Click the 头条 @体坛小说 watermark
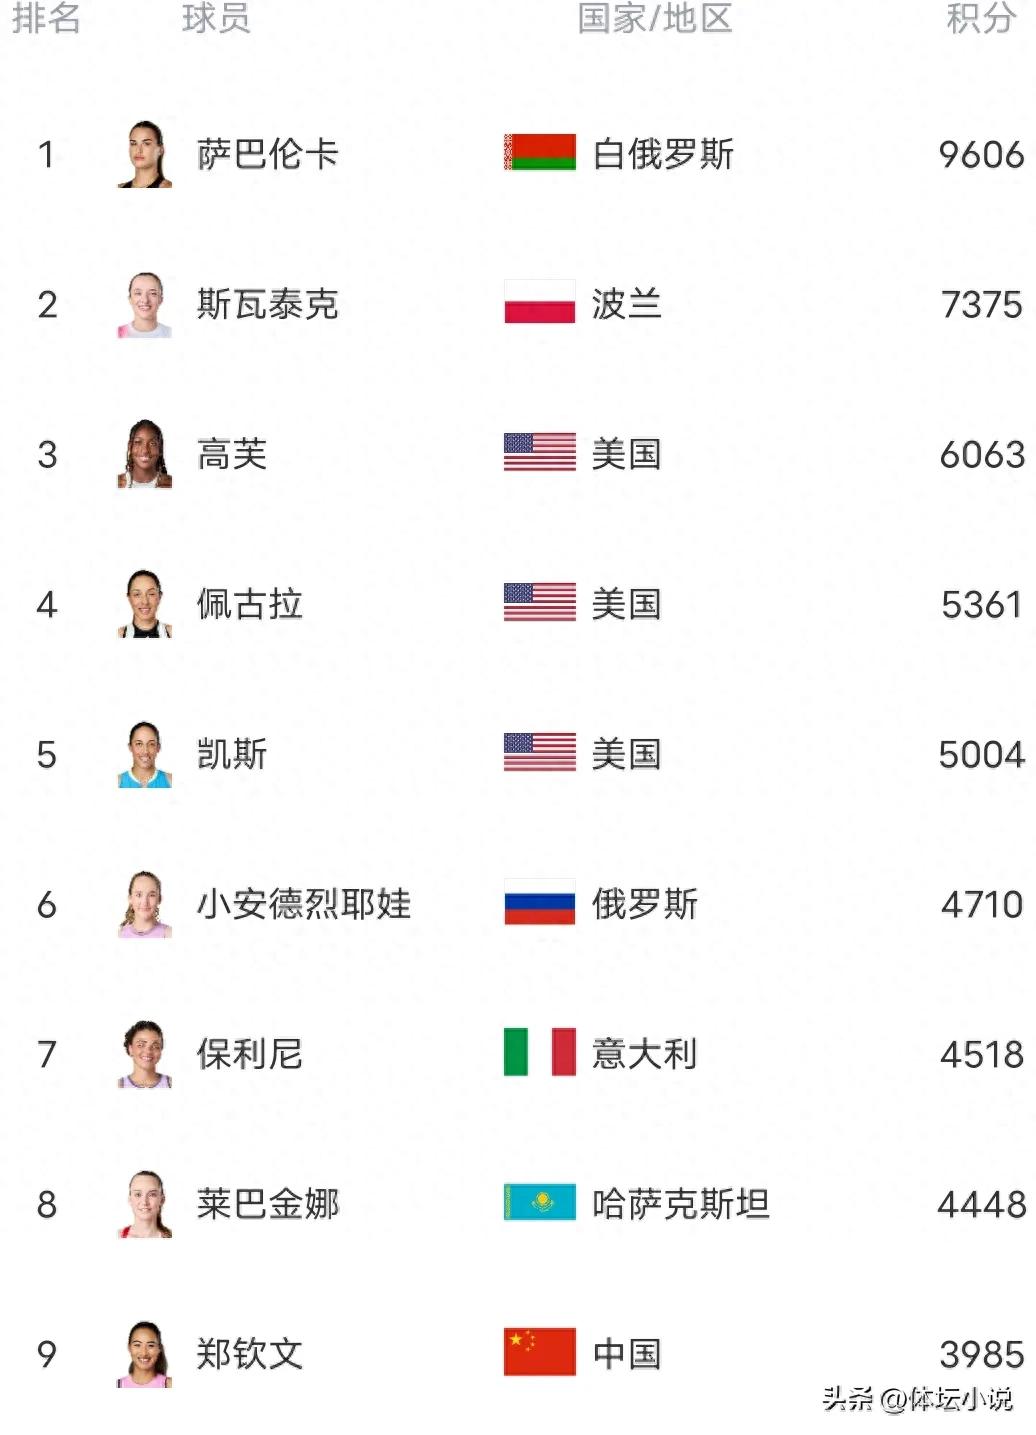 click(x=917, y=1398)
